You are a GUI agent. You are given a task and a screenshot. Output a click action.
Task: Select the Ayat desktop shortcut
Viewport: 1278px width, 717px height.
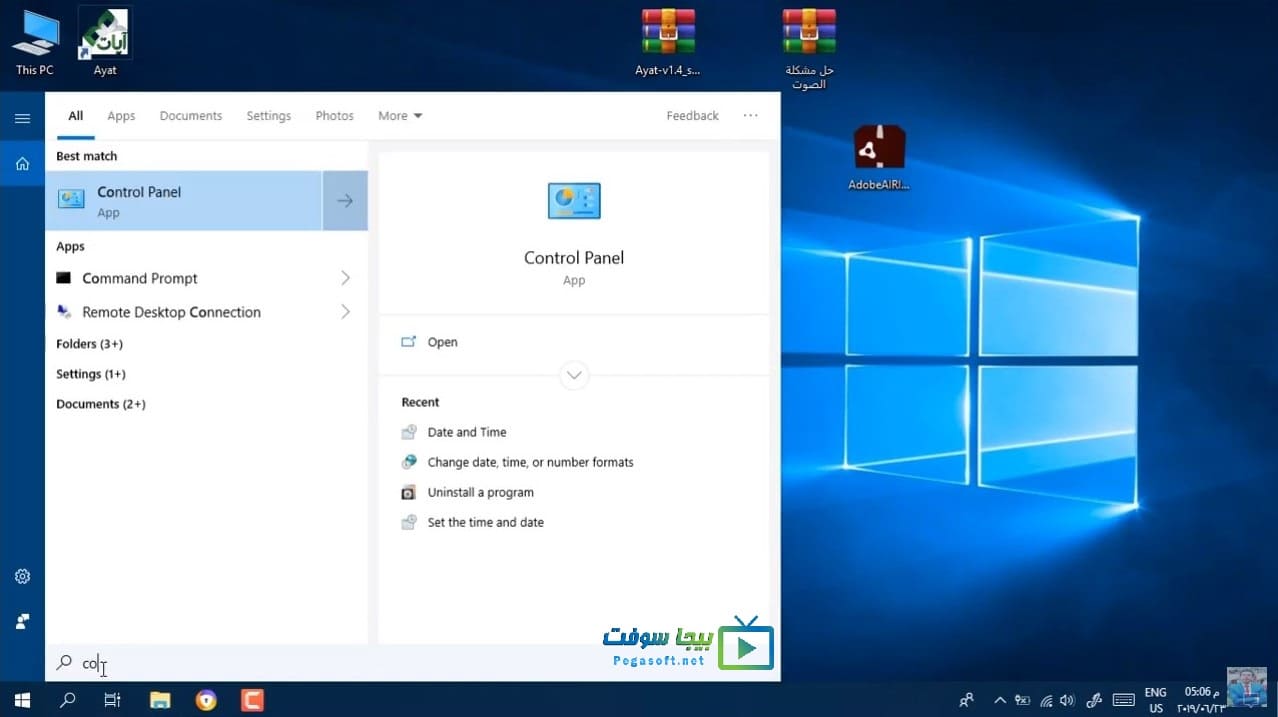(105, 42)
